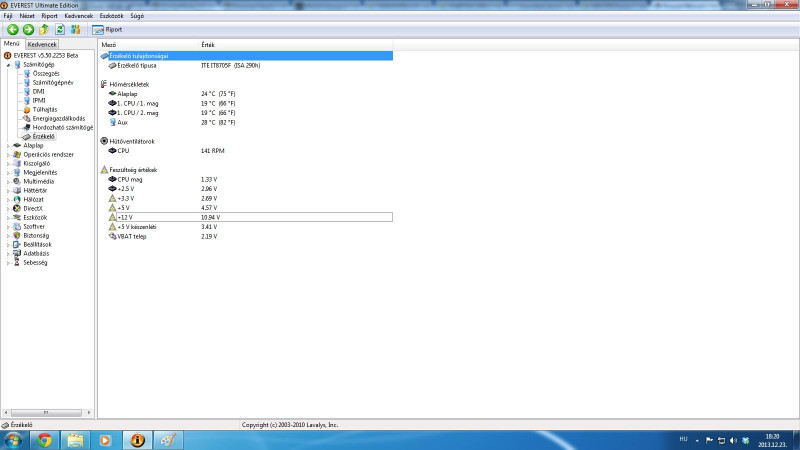Click the green Back arrow toolbar icon
This screenshot has height=450, width=800.
(13, 30)
